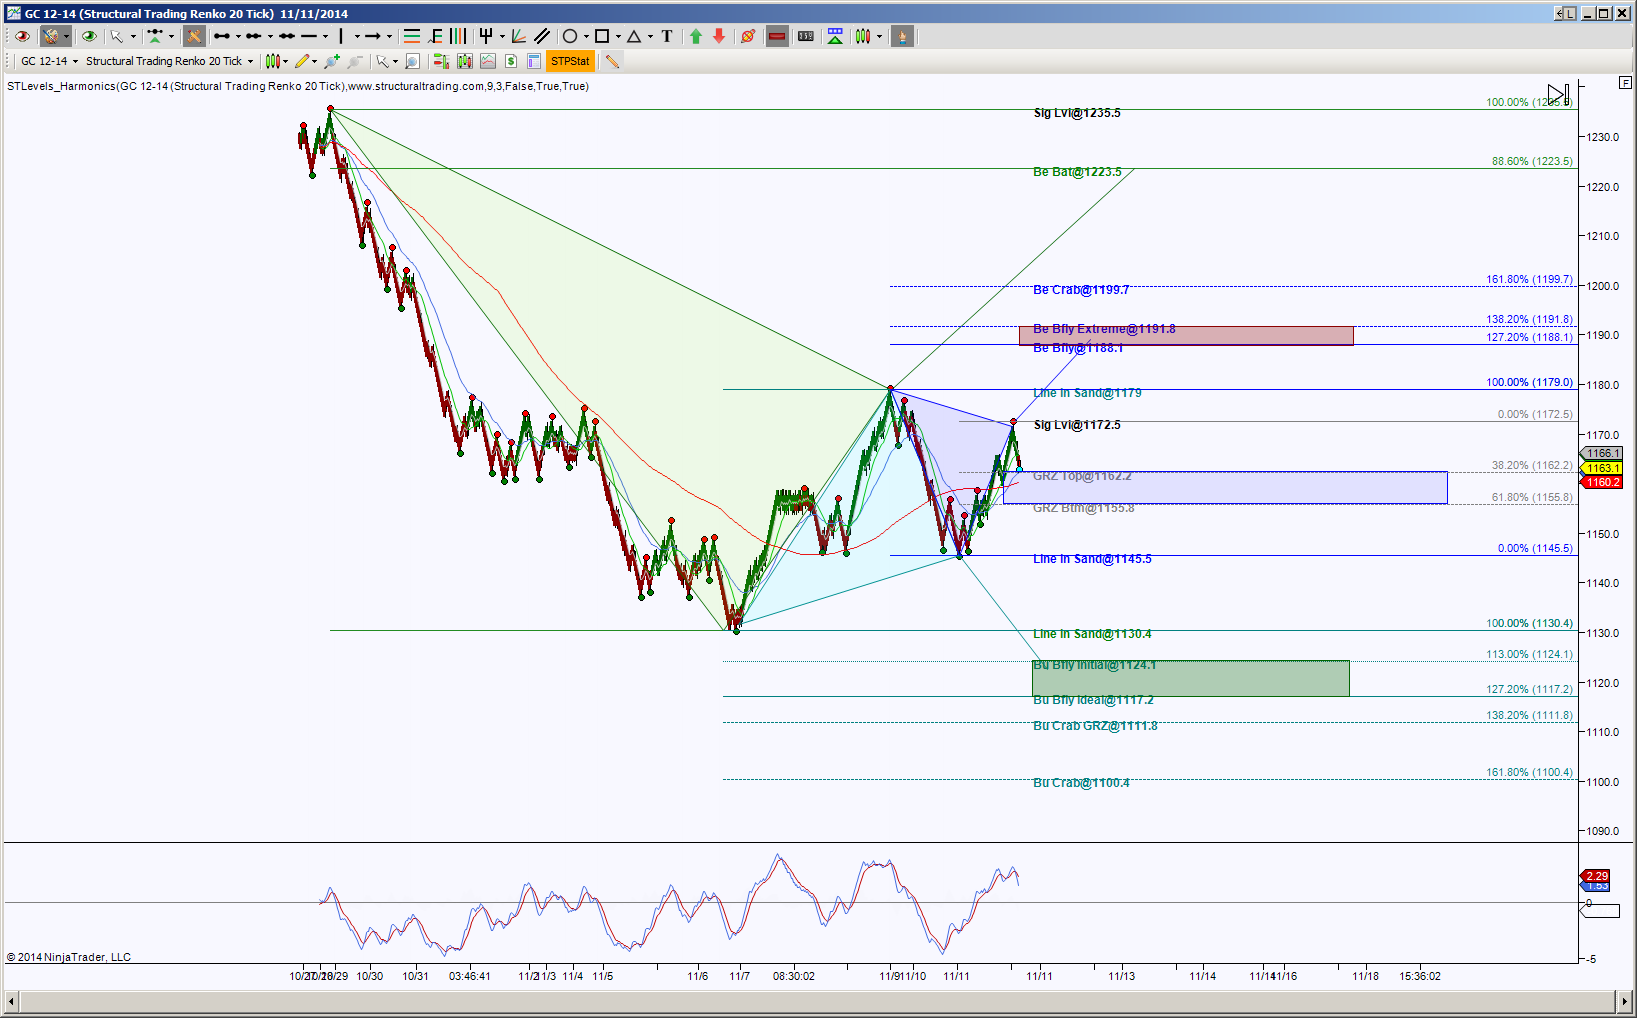Click the F box at chart top-right
The image size is (1637, 1018).
point(1625,83)
